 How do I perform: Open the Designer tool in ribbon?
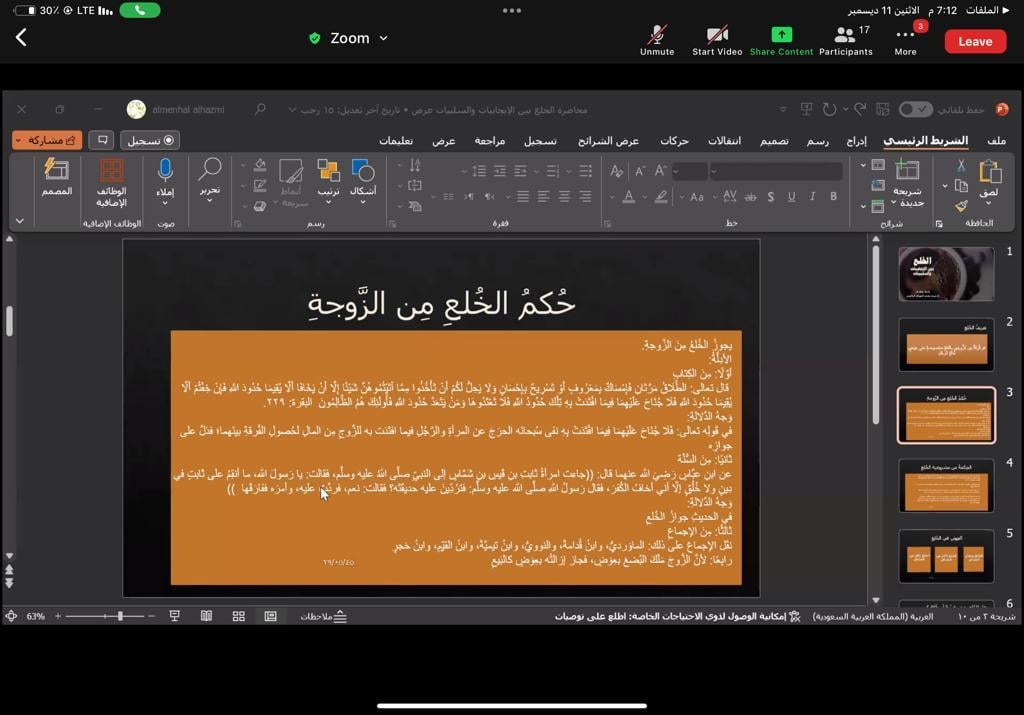[x=57, y=171]
